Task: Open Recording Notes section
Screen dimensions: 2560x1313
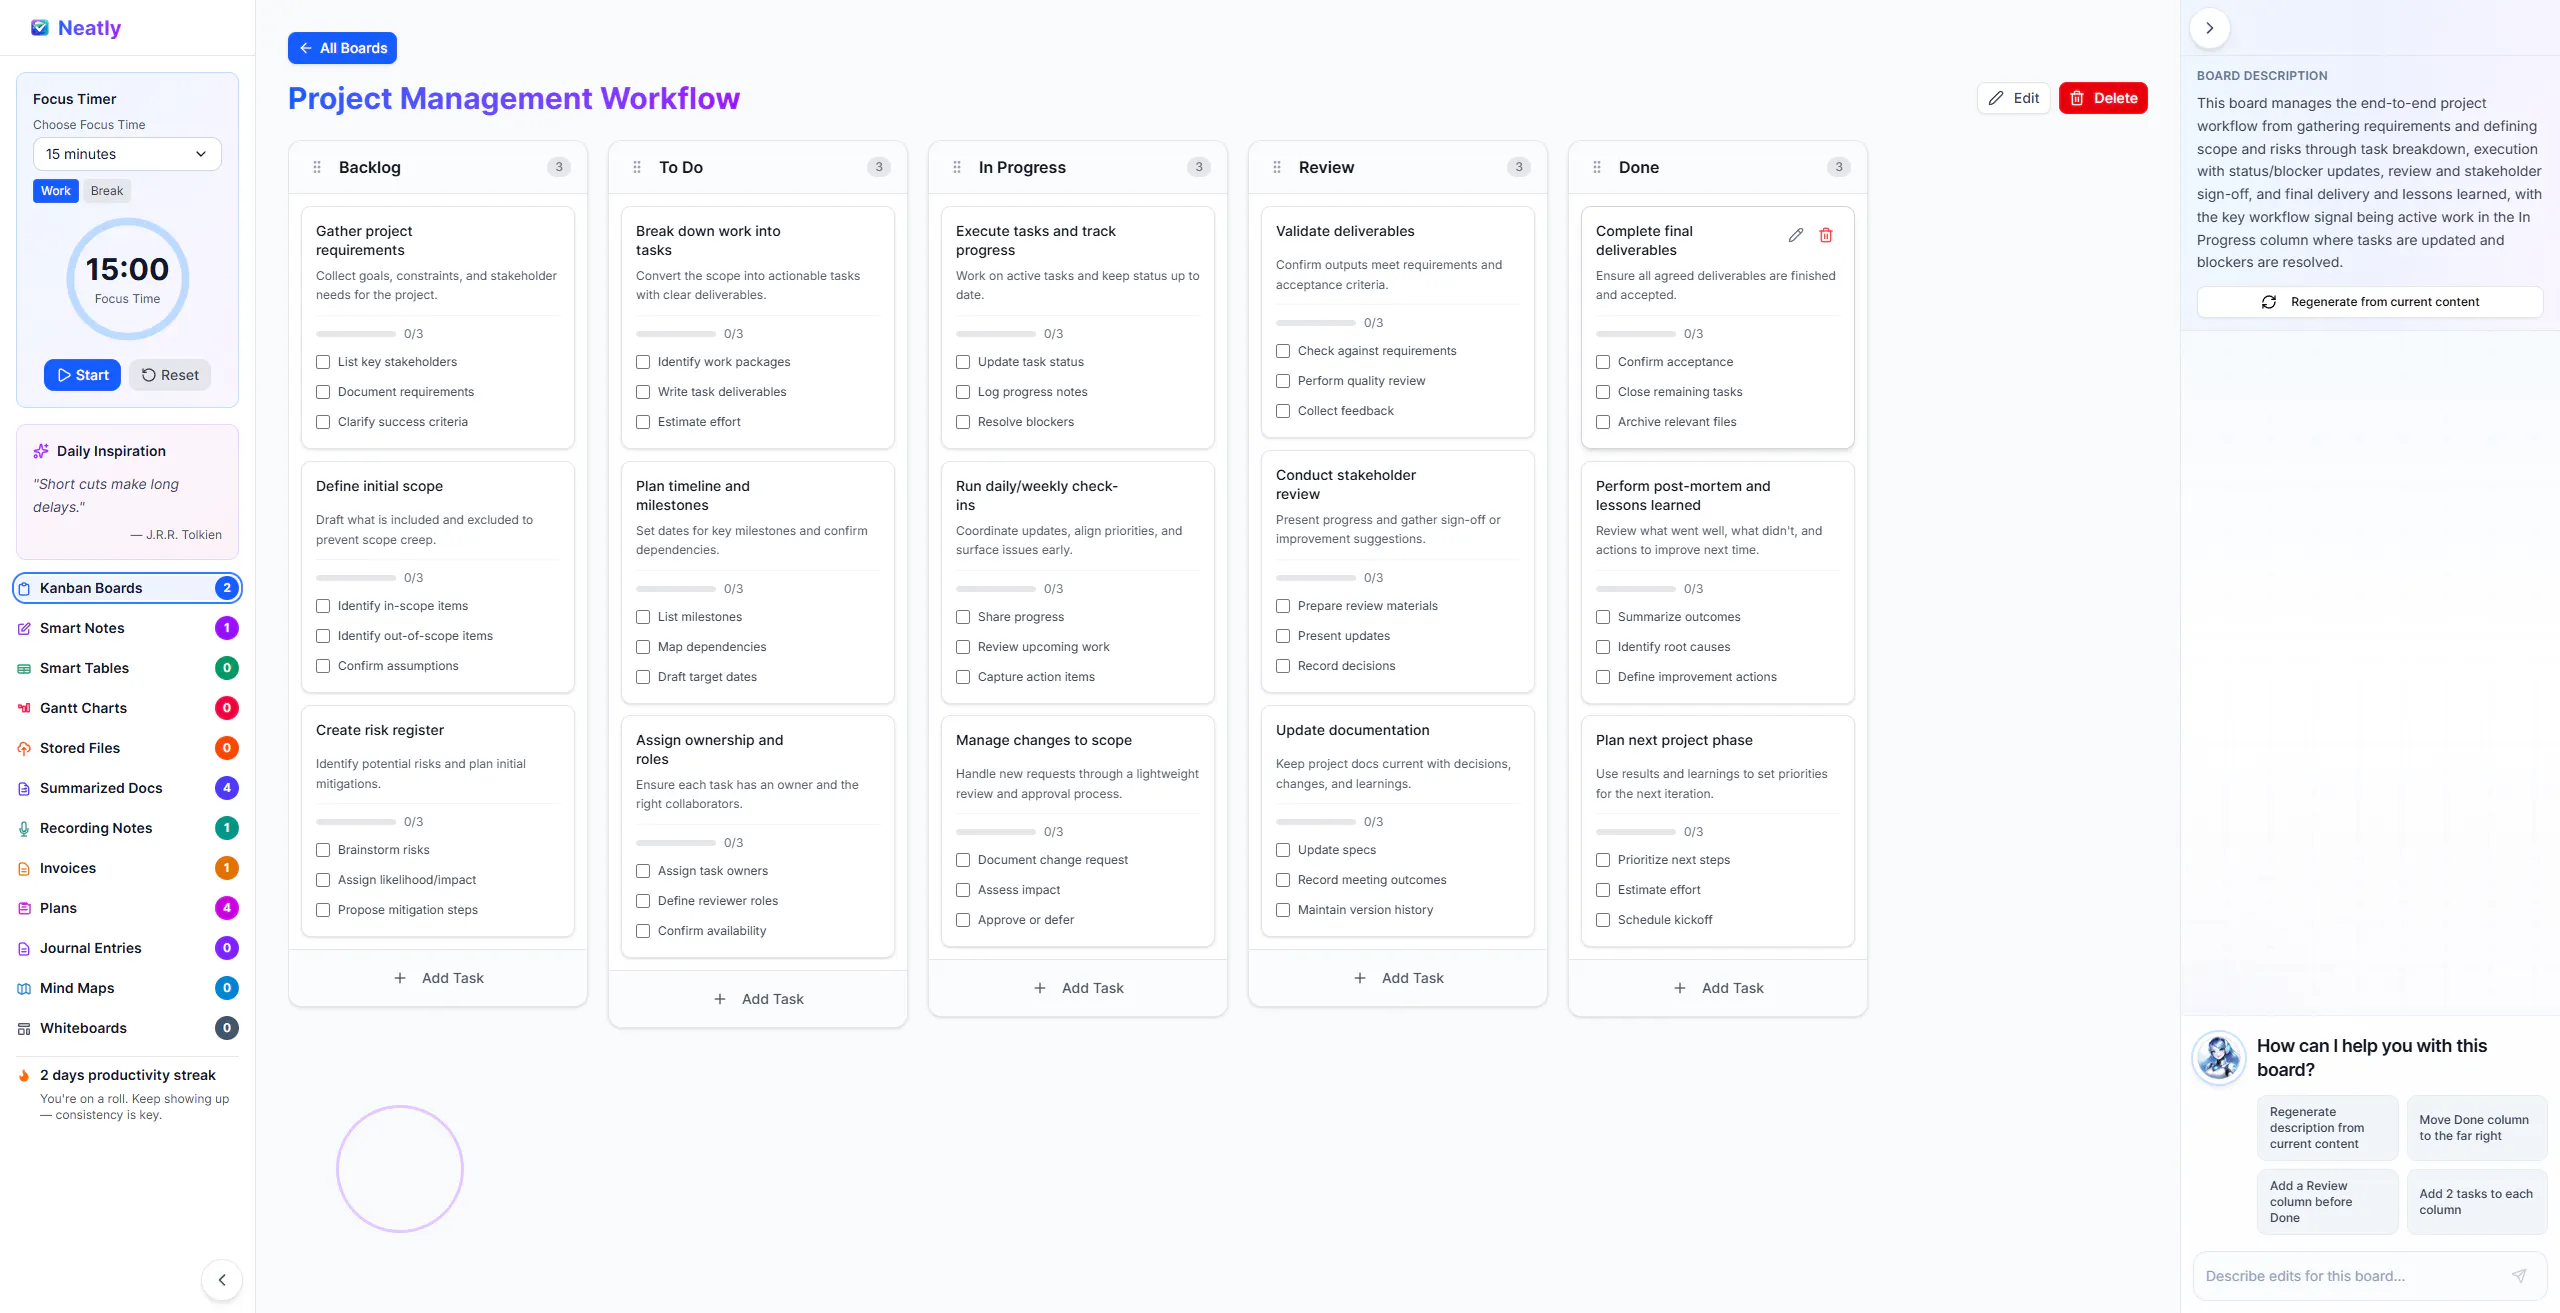Action: coord(127,828)
